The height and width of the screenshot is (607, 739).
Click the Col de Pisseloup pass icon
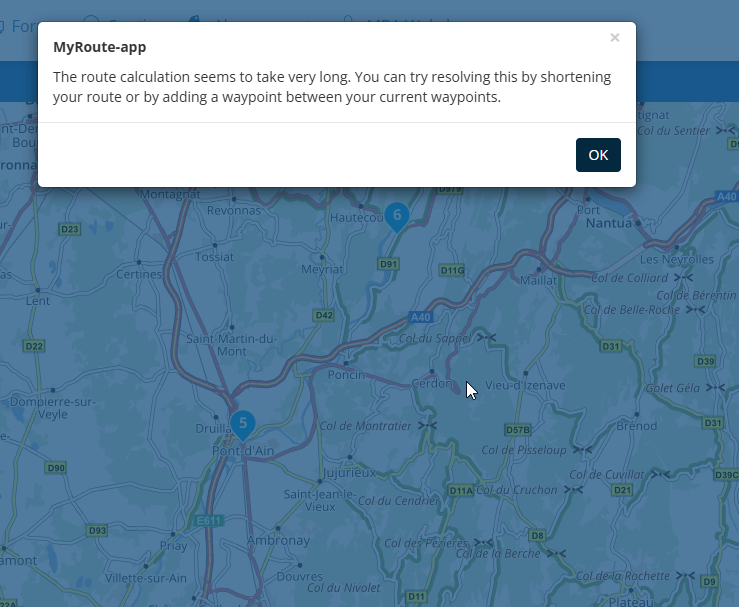click(583, 450)
